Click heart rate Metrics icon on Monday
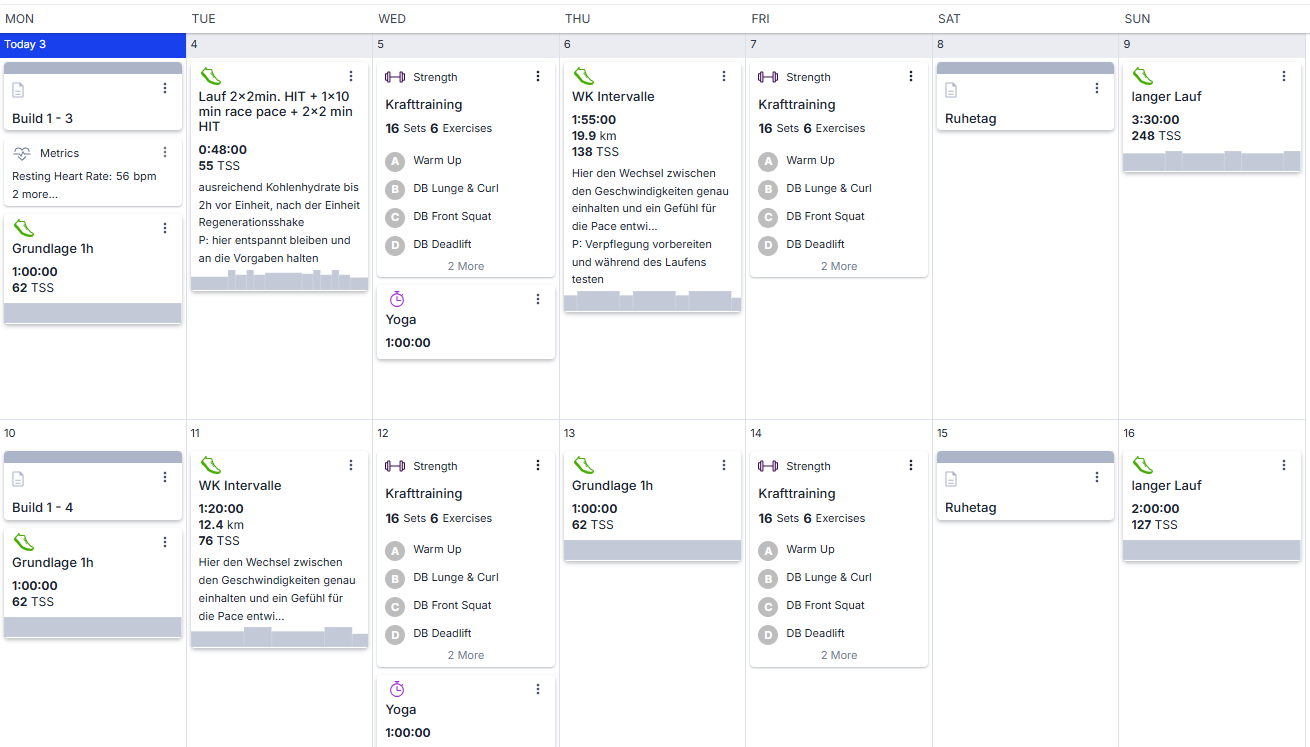The width and height of the screenshot is (1310, 747). (22, 153)
